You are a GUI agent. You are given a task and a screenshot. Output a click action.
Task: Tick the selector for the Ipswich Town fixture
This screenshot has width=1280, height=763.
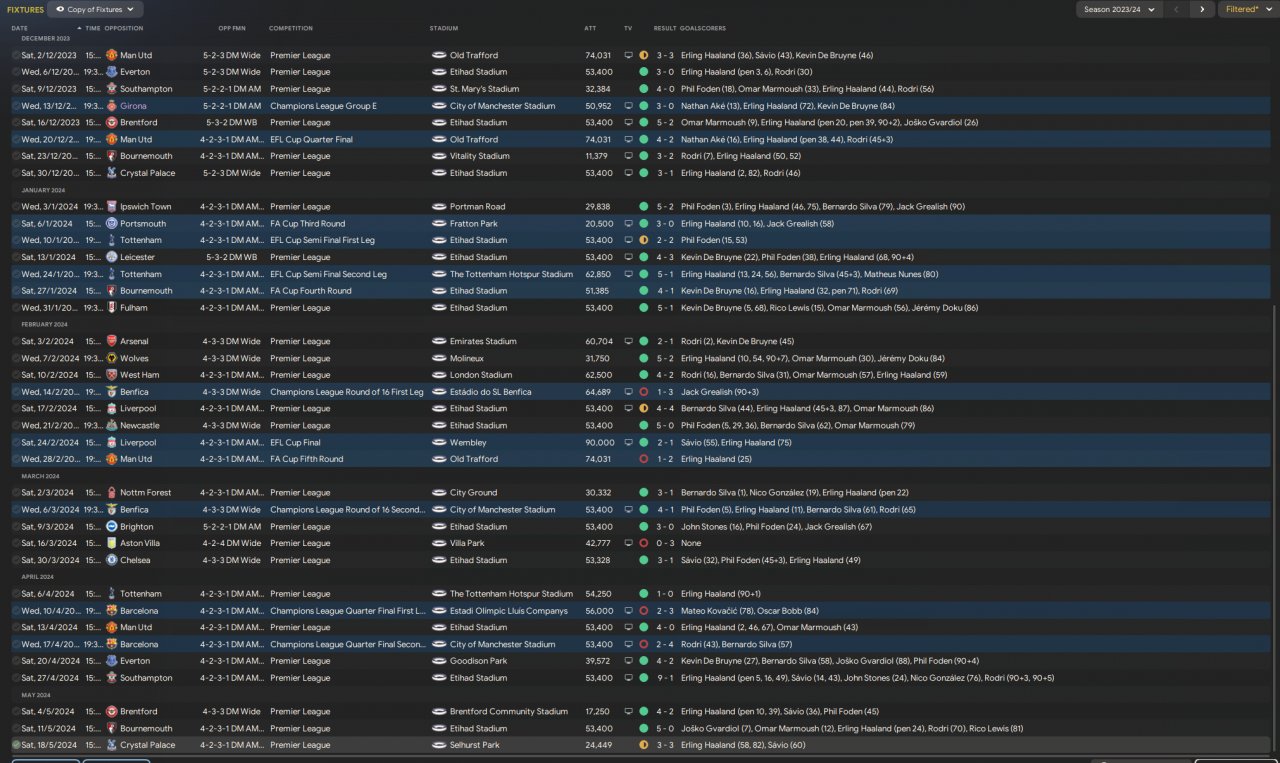tap(16, 207)
